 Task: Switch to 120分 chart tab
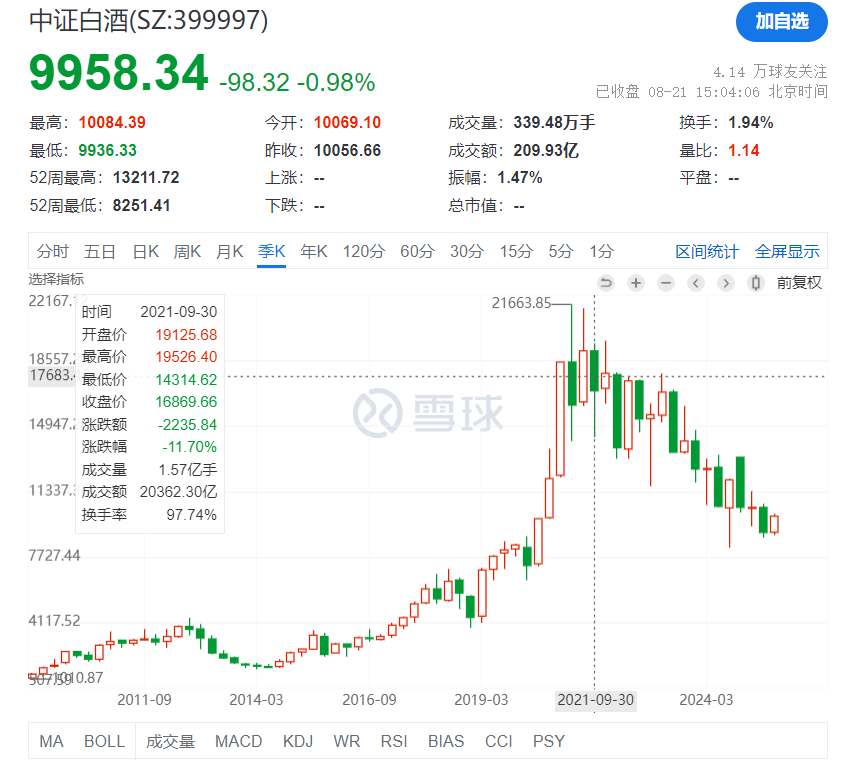(x=364, y=251)
